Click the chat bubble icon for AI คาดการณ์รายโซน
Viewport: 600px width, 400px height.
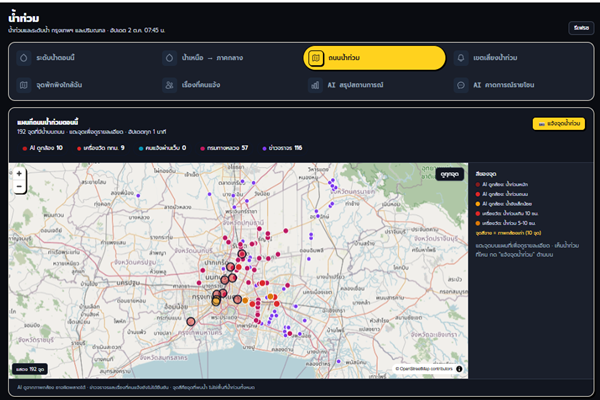click(461, 85)
